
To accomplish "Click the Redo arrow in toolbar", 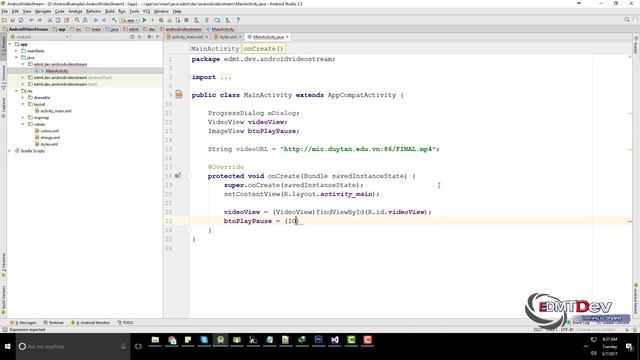I will tap(40, 20).
